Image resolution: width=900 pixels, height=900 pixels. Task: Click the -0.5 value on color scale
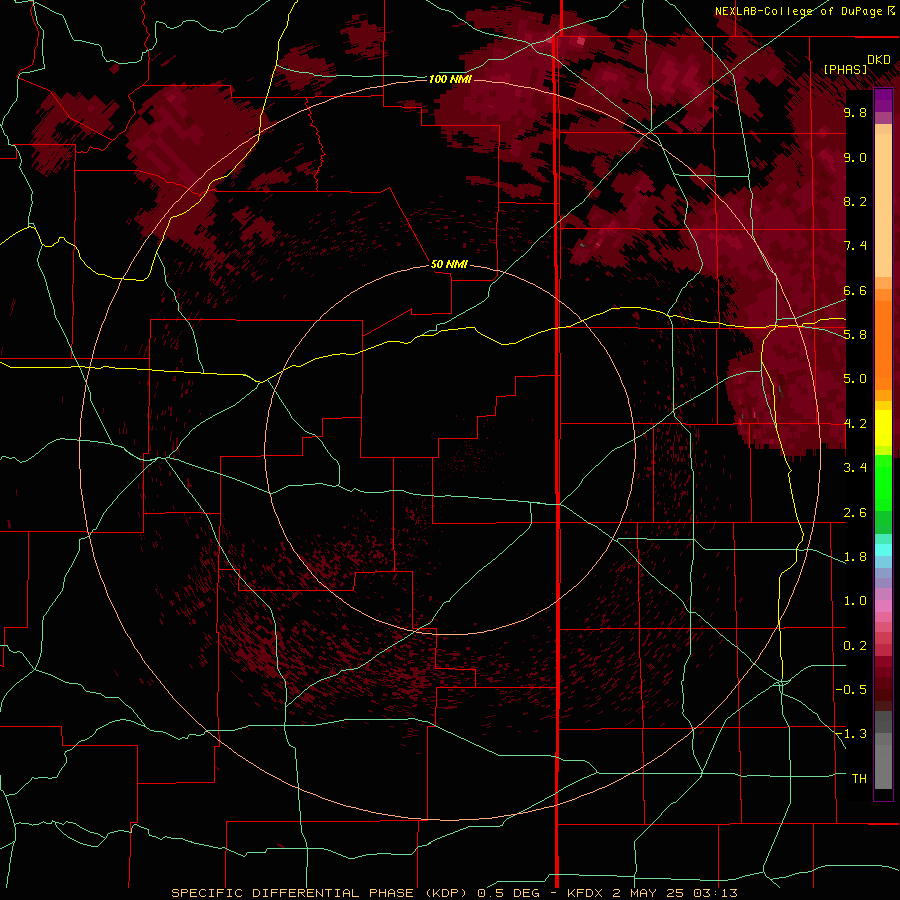(x=852, y=690)
